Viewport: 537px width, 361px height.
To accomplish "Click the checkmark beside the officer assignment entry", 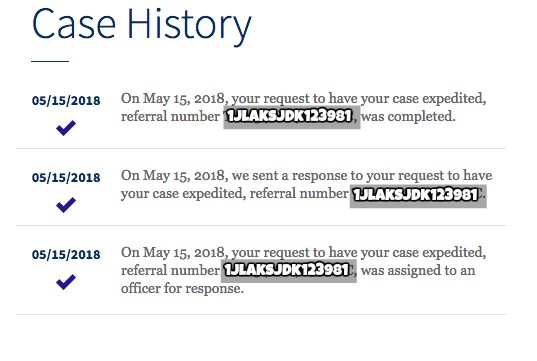I will point(66,282).
